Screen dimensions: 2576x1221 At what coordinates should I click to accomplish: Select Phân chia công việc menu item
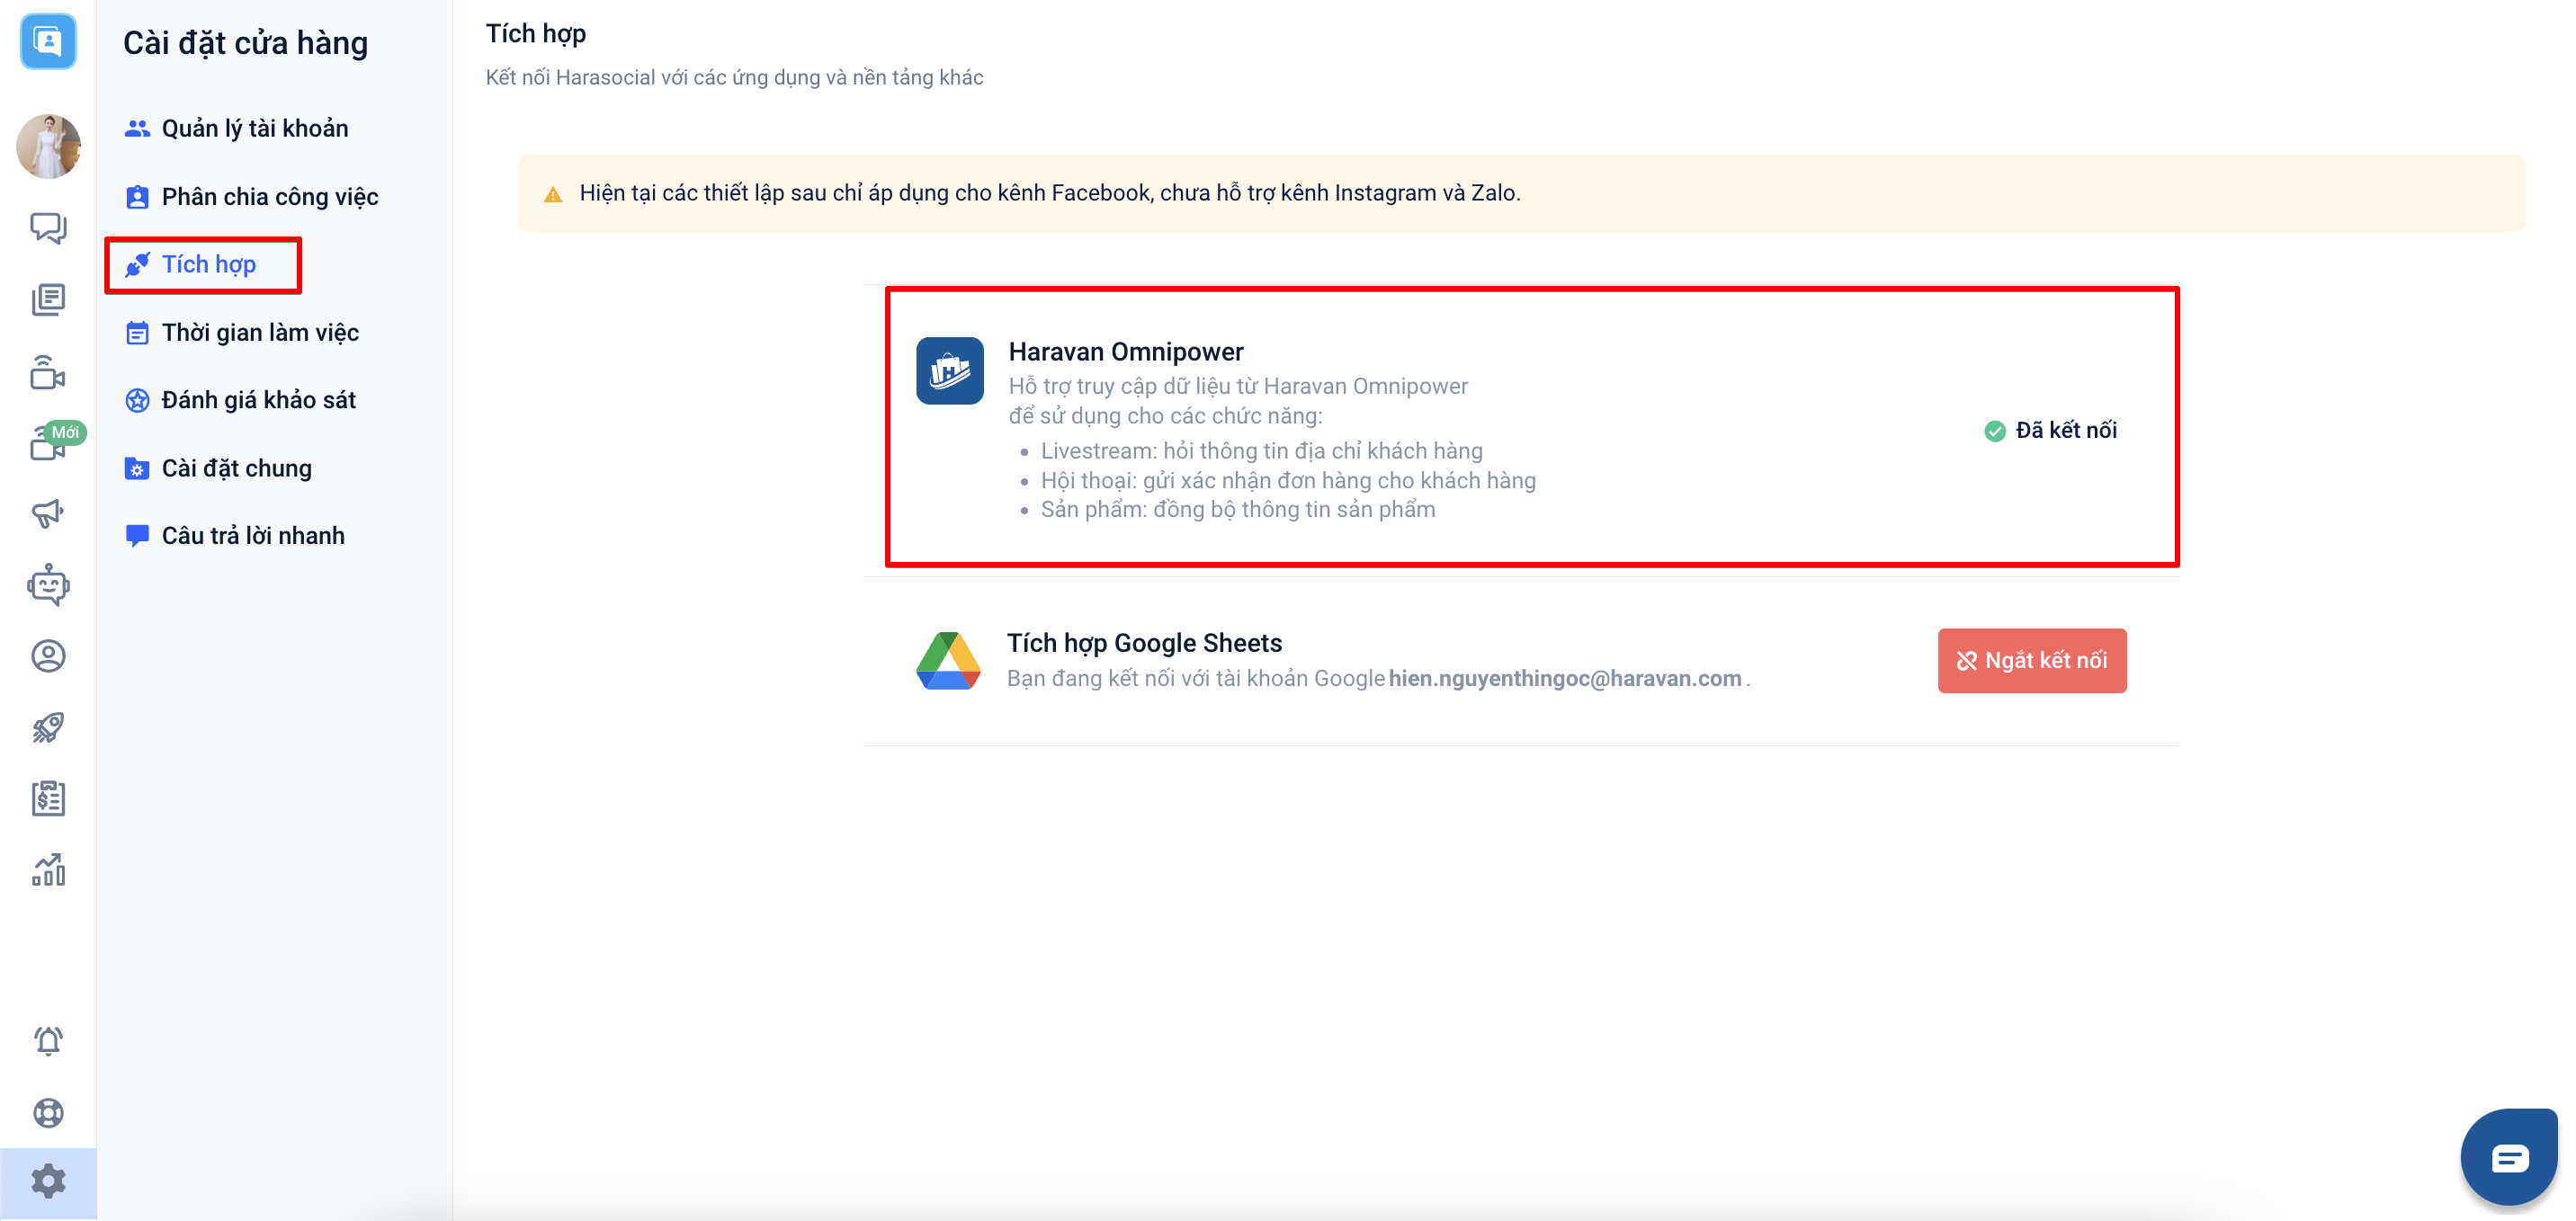click(x=269, y=196)
